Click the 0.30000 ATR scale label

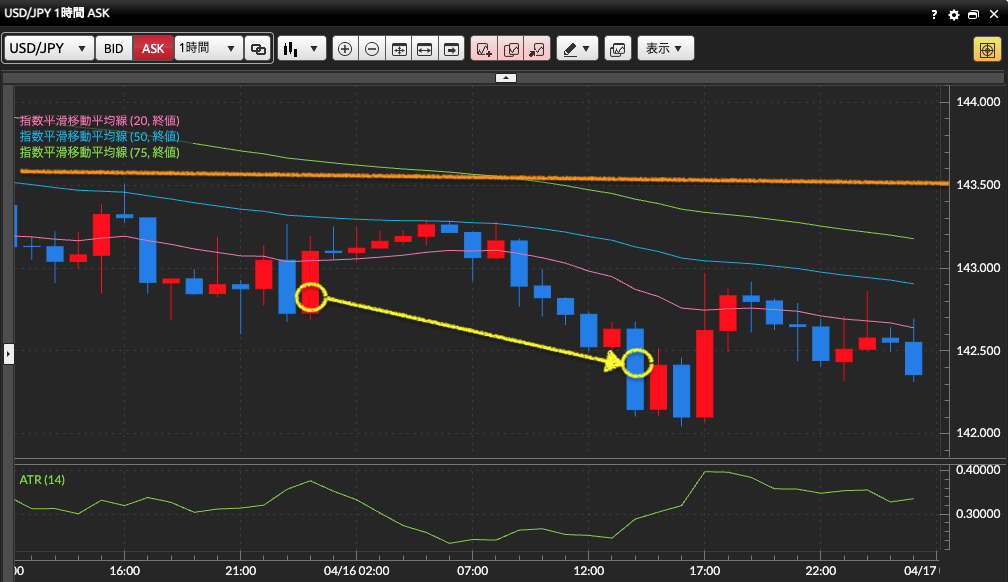click(978, 514)
